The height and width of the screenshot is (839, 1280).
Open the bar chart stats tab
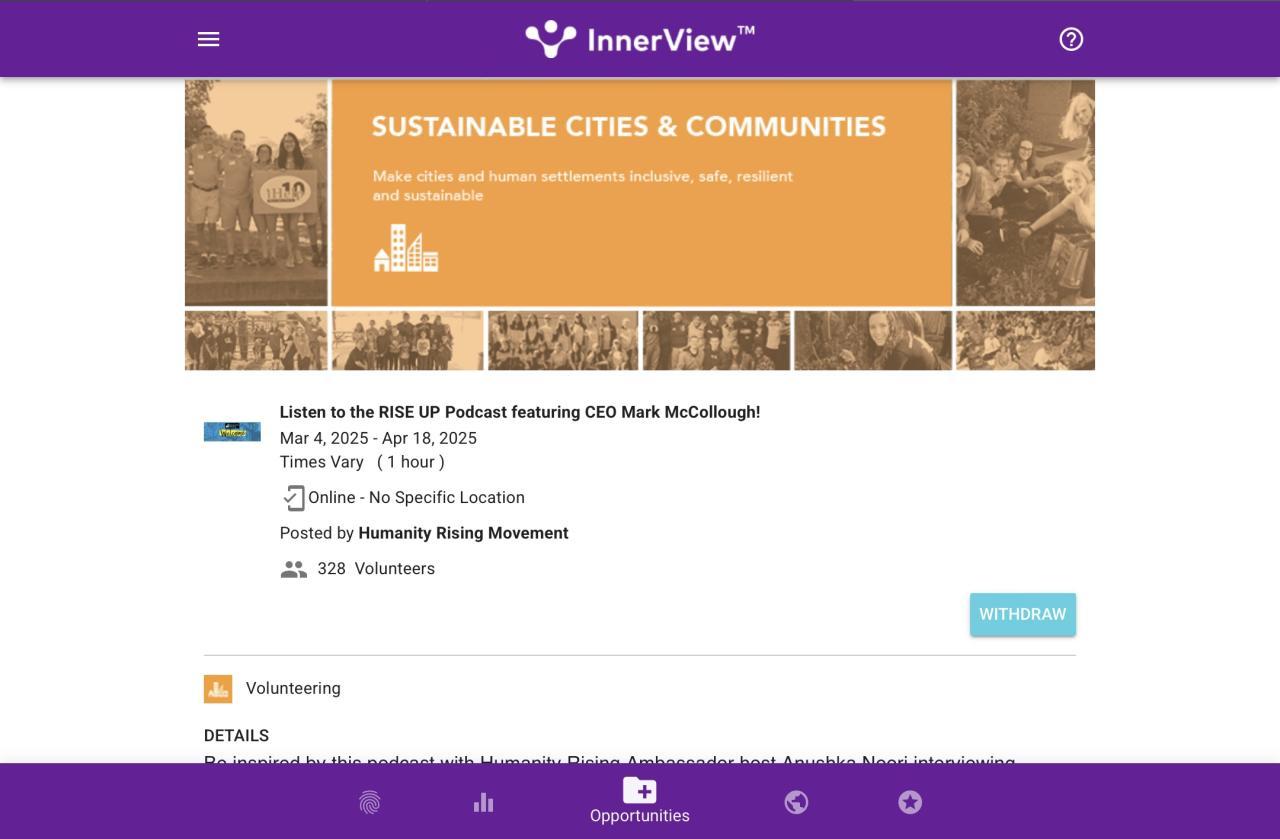[x=484, y=802]
